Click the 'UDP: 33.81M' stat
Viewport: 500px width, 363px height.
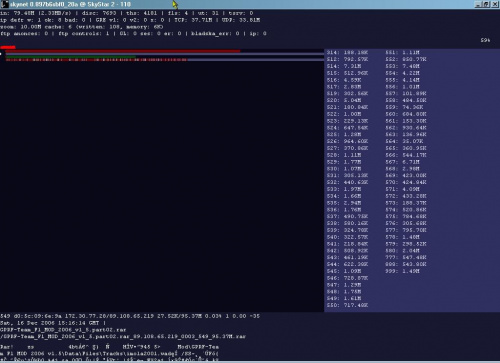[x=241, y=20]
